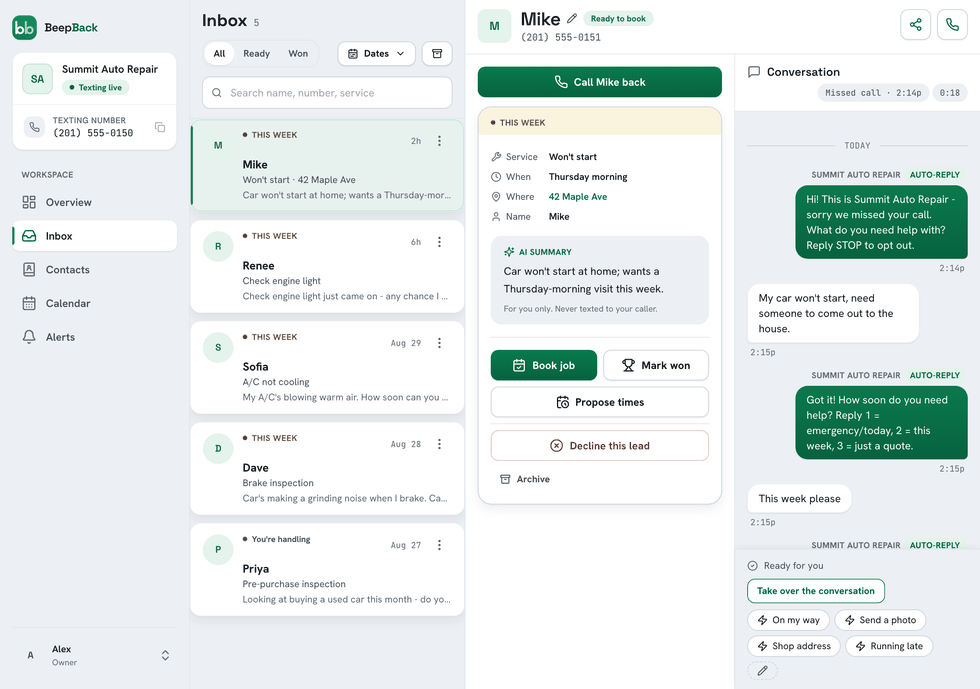This screenshot has width=980, height=689.
Task: Click the P avatar on Priya's card
Action: (x=218, y=550)
